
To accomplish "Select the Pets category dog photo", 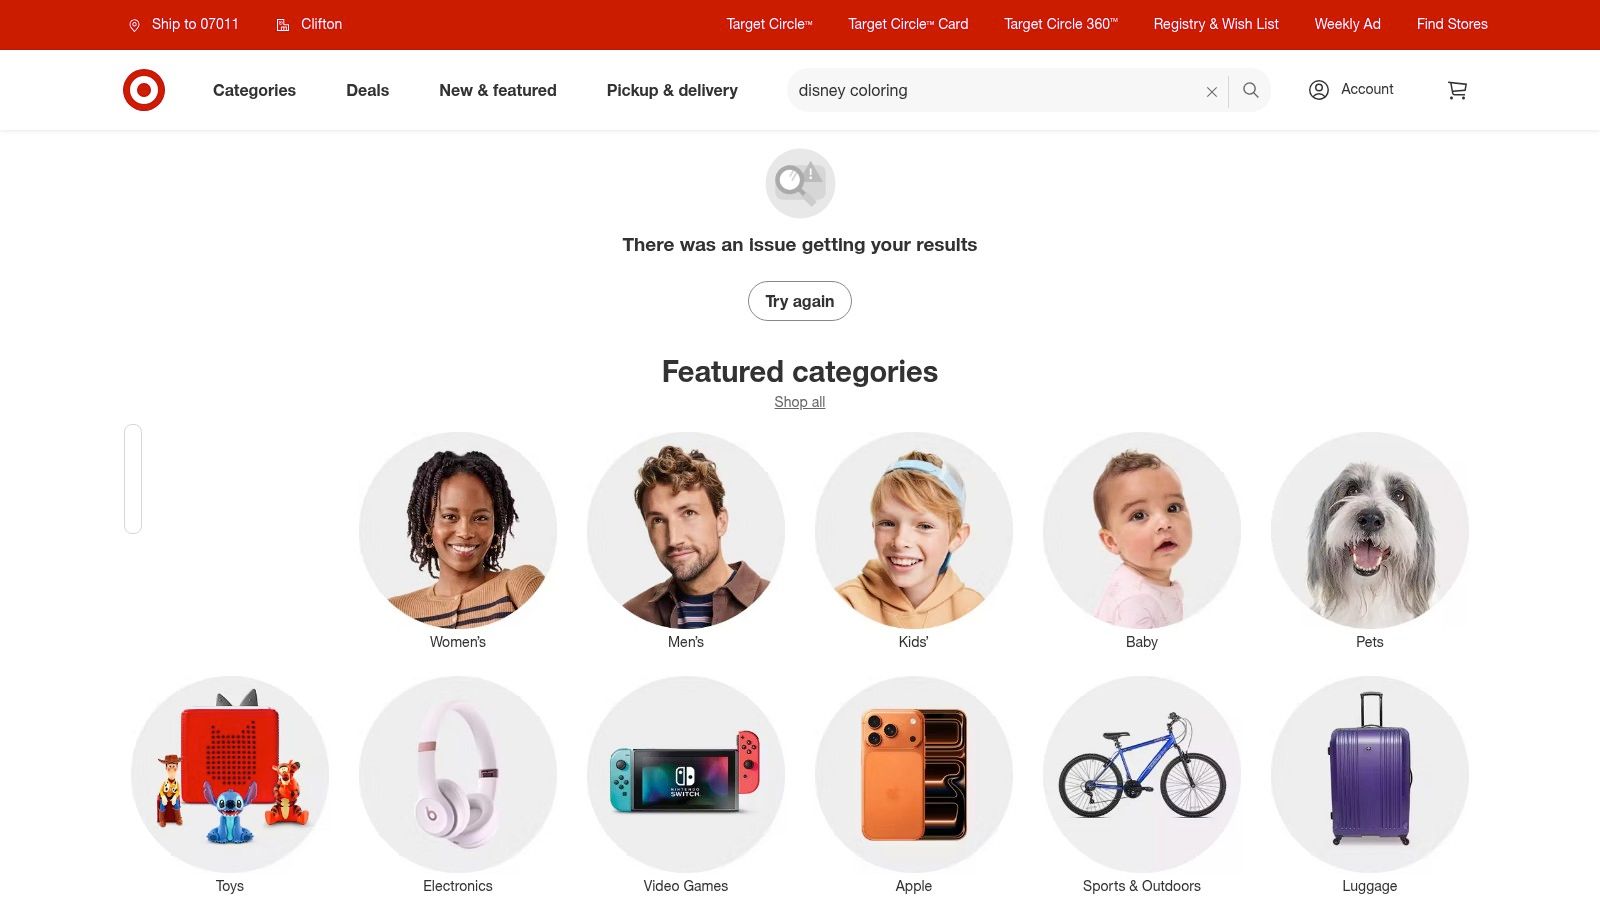I will (1370, 531).
